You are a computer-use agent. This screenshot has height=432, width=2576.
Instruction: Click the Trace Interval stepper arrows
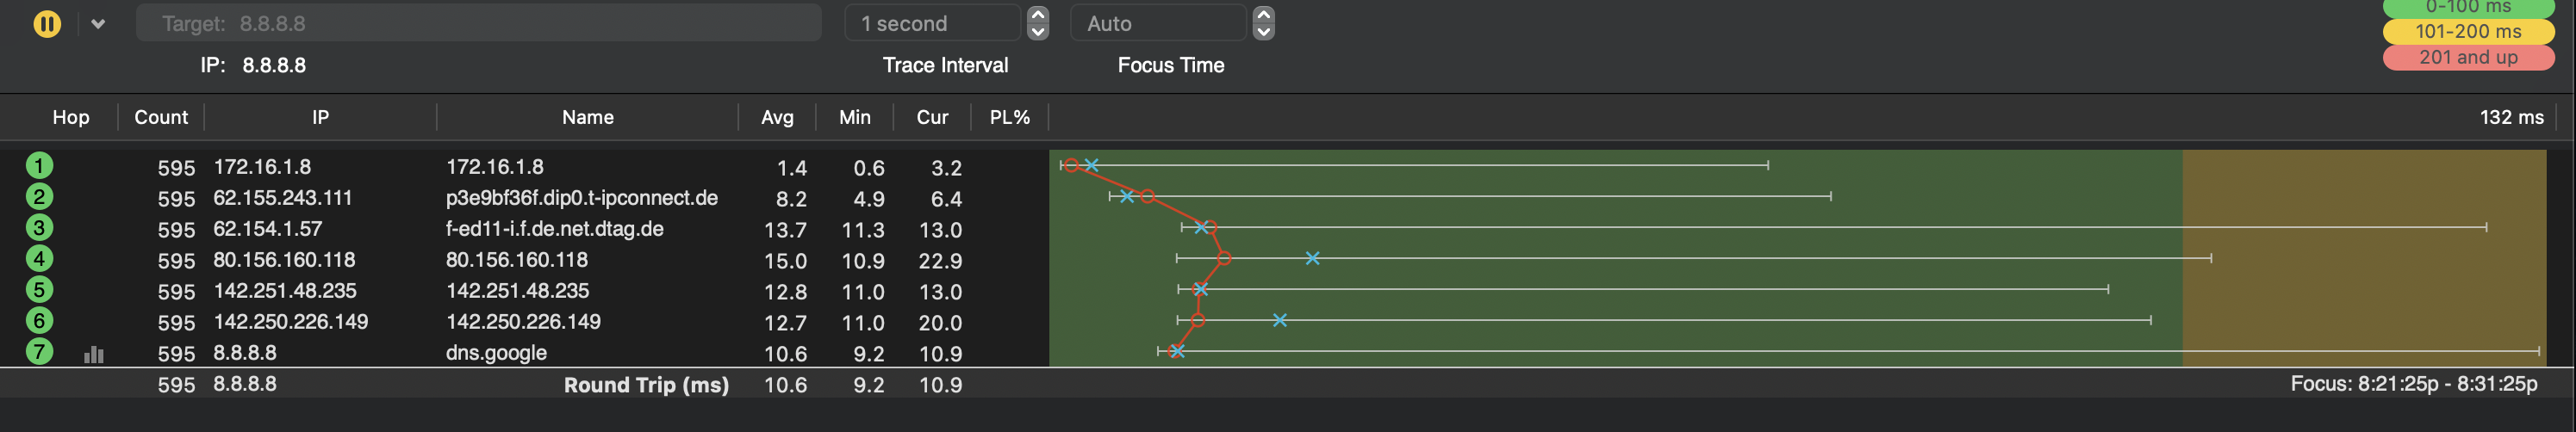click(1038, 23)
